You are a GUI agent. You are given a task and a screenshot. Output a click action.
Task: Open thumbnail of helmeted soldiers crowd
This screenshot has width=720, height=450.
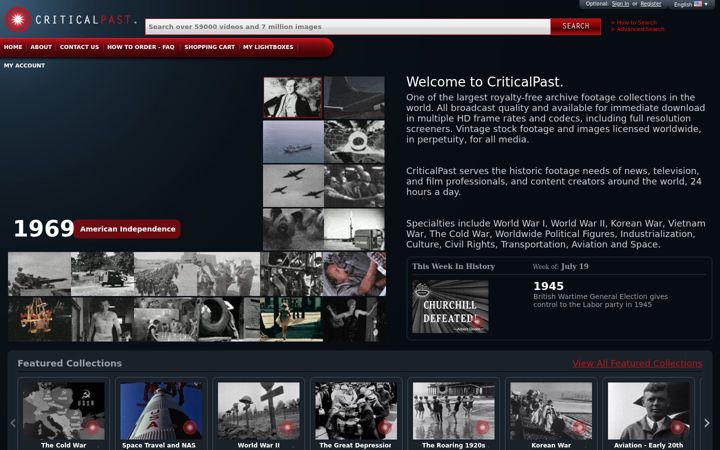[354, 186]
